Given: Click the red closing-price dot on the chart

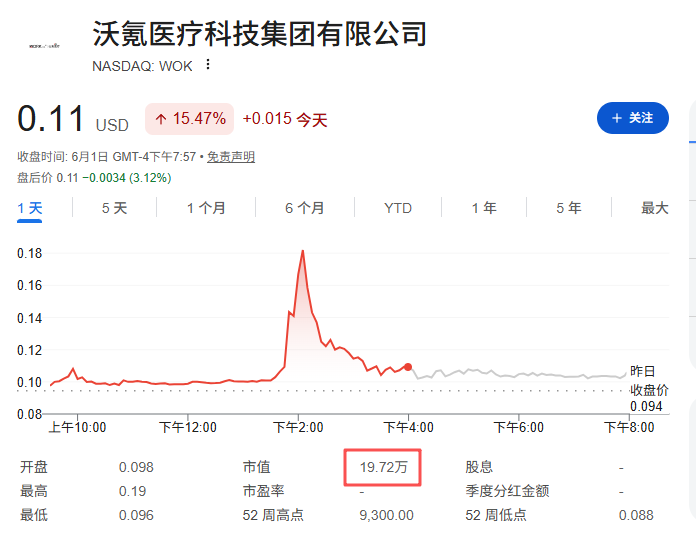Looking at the screenshot, I should click(408, 367).
